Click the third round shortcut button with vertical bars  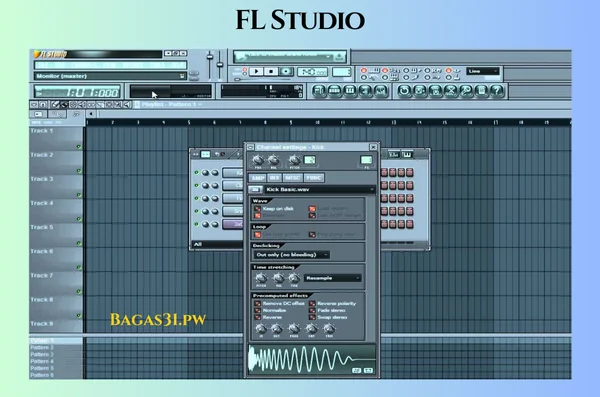350,91
